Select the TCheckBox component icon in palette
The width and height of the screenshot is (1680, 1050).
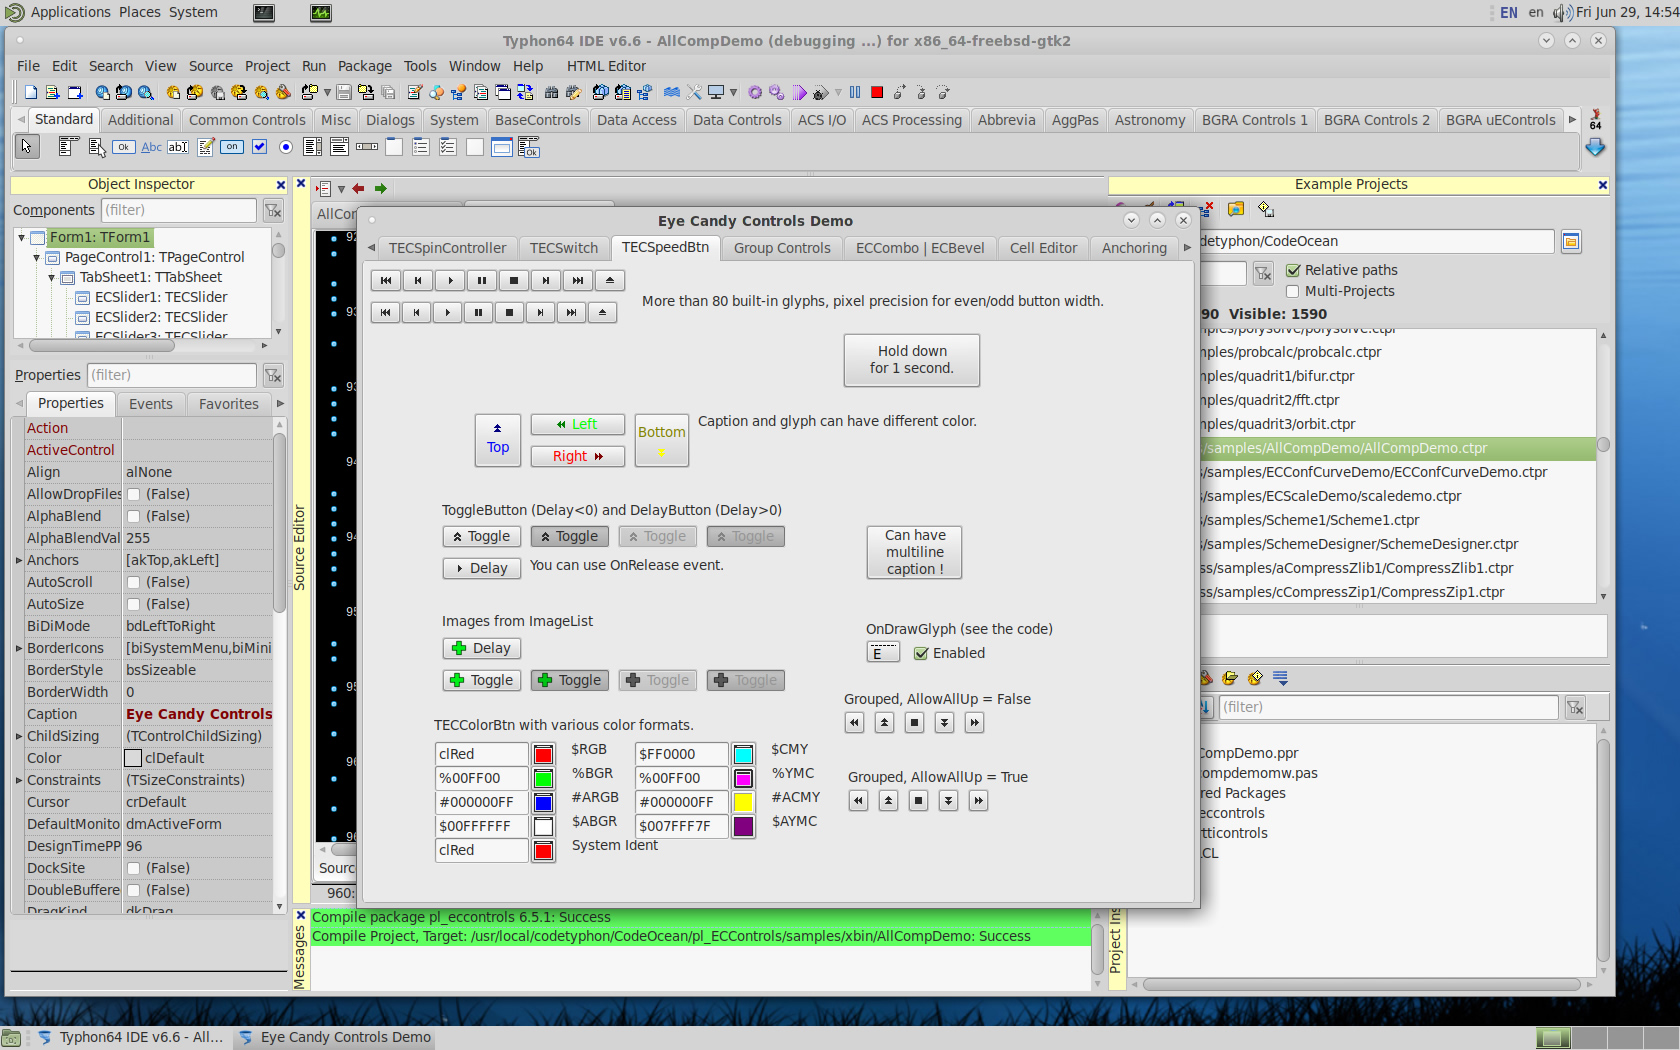click(259, 147)
